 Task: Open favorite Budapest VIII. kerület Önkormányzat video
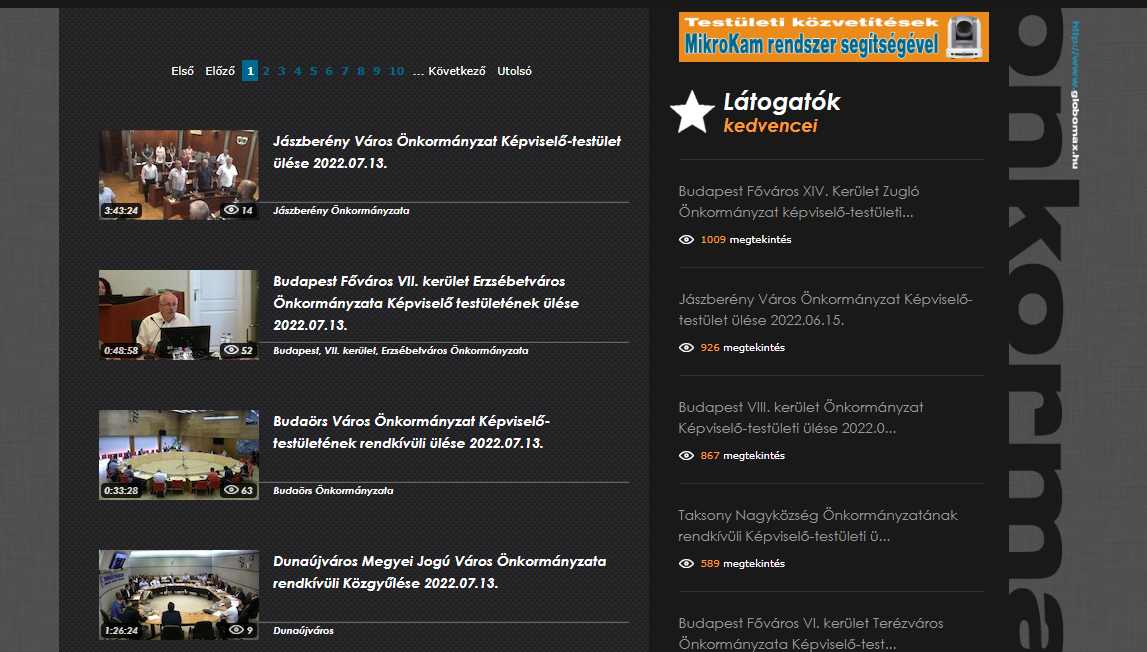[x=800, y=418]
